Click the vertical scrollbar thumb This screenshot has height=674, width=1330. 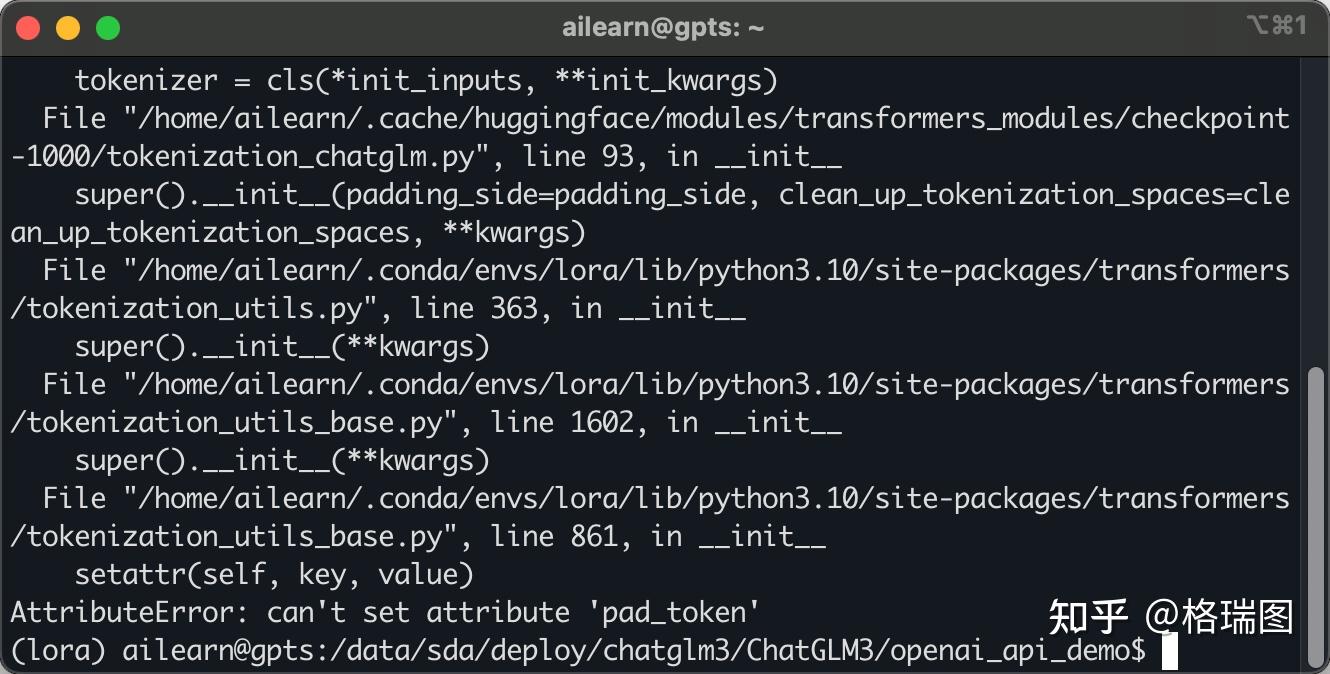pyautogui.click(x=1317, y=498)
